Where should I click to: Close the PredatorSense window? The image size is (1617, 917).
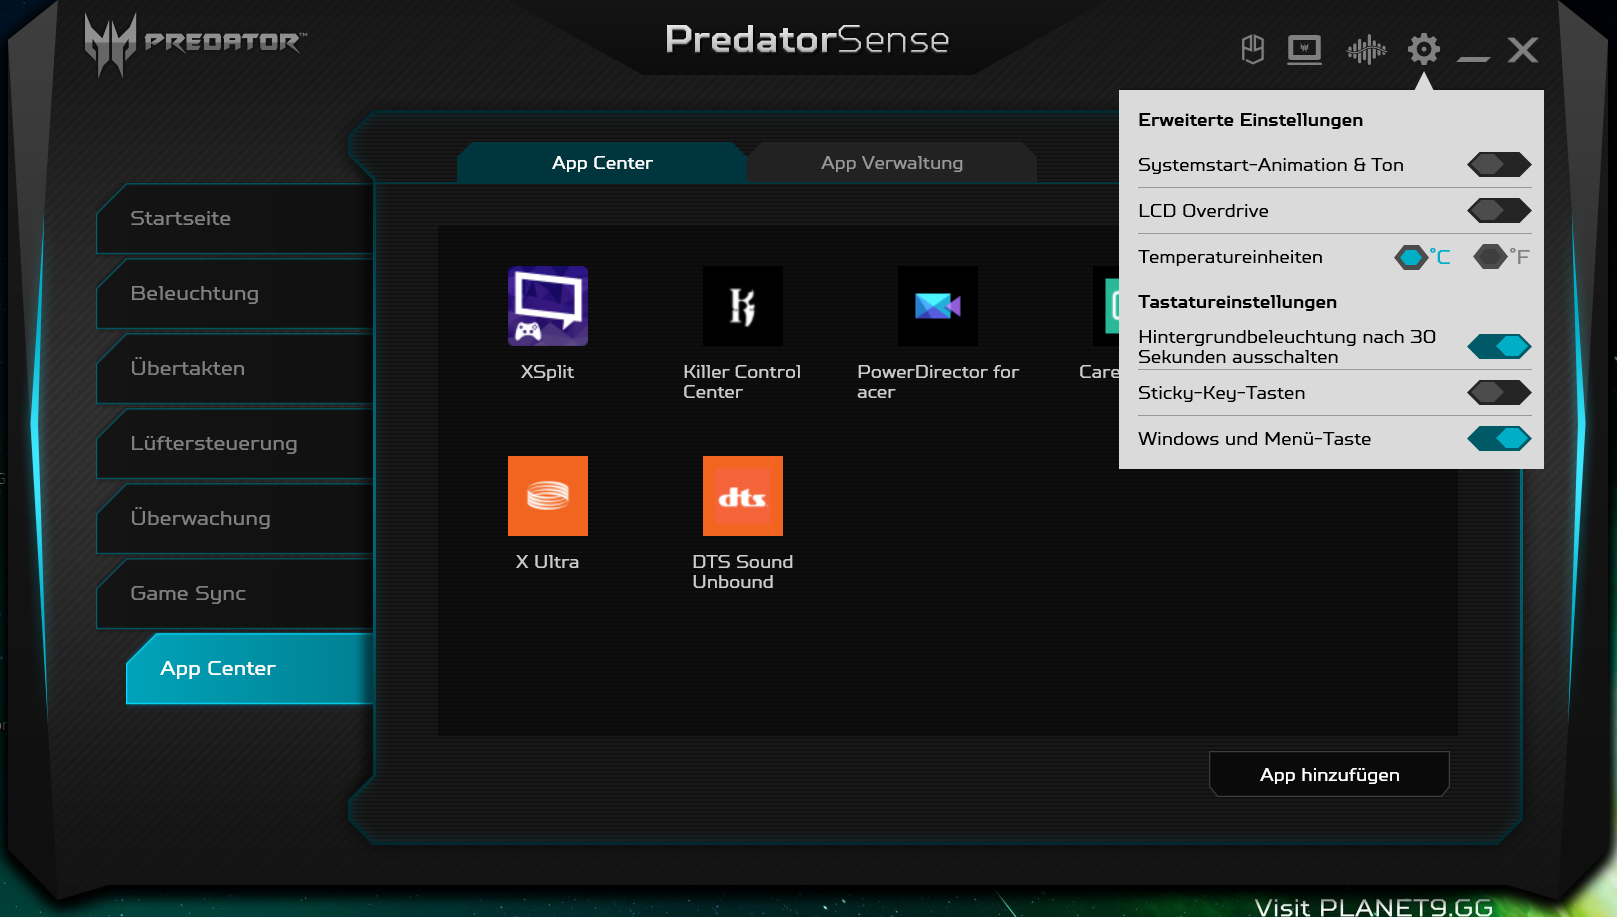(1523, 50)
